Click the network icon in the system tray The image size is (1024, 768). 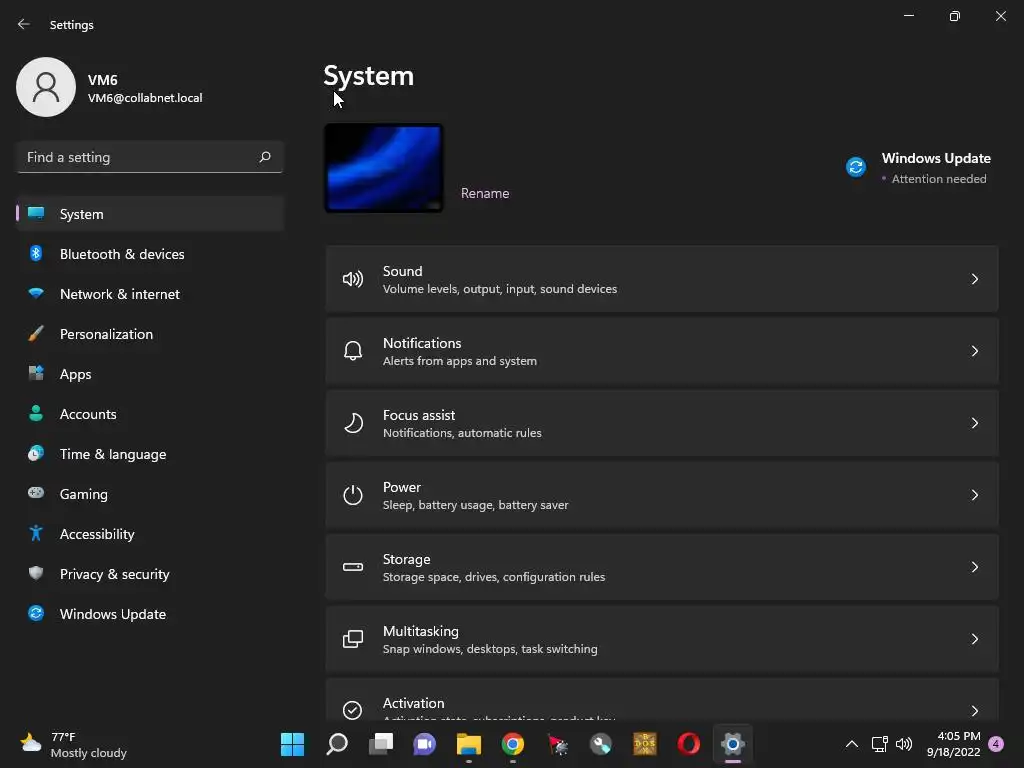tap(880, 744)
